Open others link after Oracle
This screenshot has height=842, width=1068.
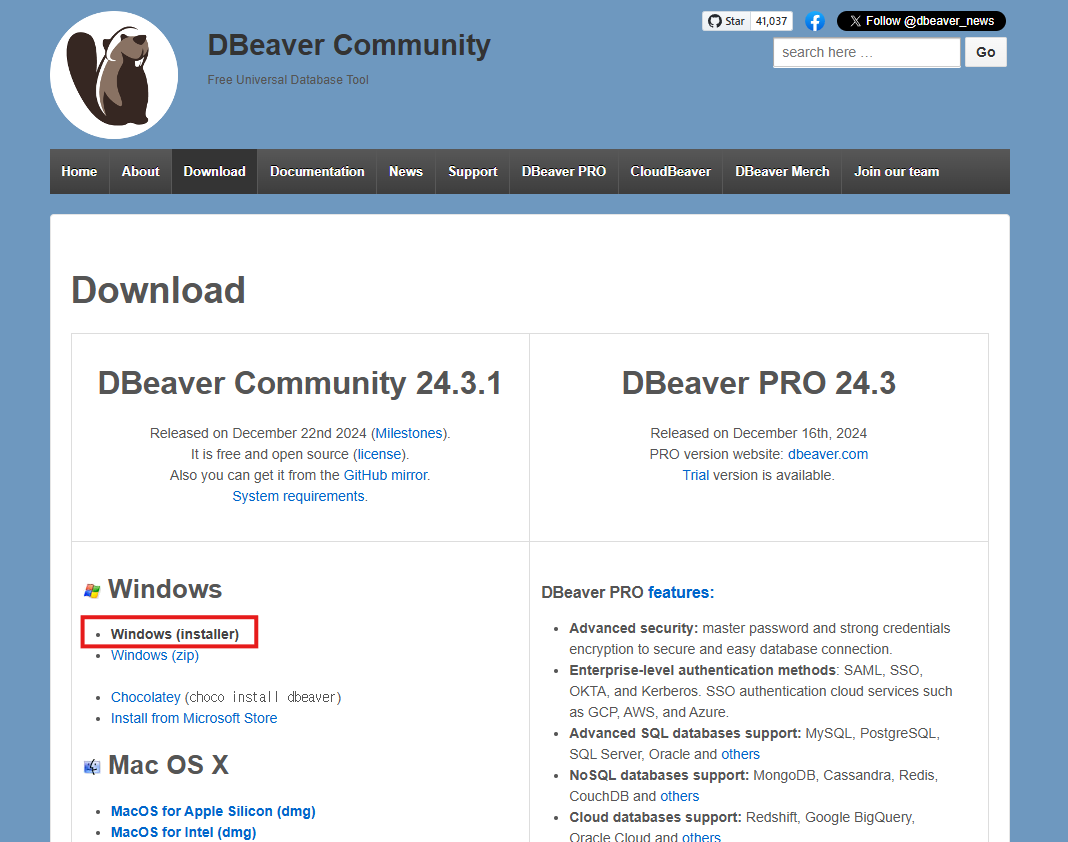(x=740, y=755)
